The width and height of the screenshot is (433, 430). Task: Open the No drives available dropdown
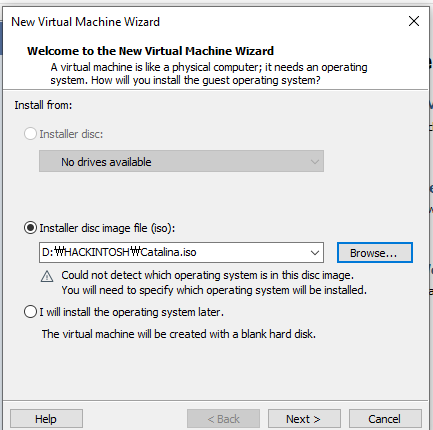coord(181,161)
